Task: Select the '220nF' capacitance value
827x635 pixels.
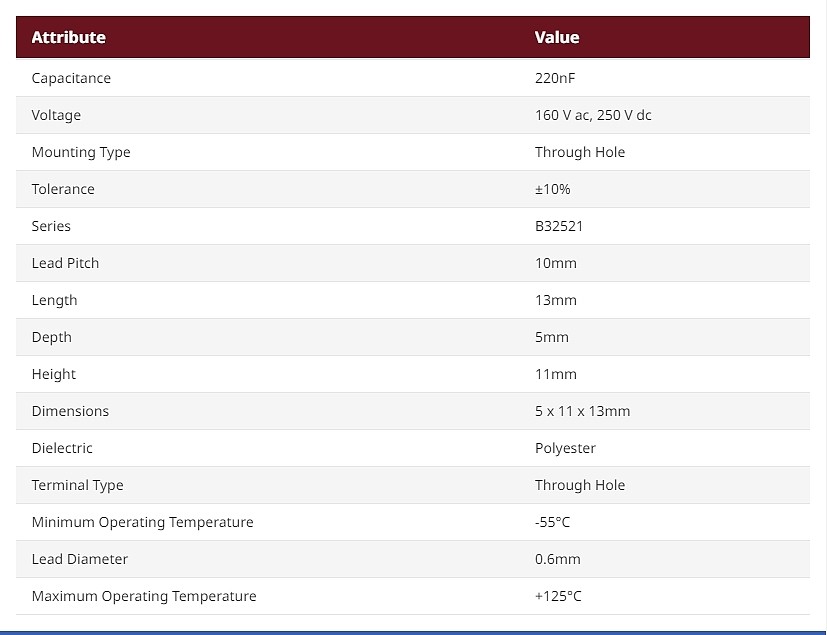Action: pyautogui.click(x=555, y=78)
